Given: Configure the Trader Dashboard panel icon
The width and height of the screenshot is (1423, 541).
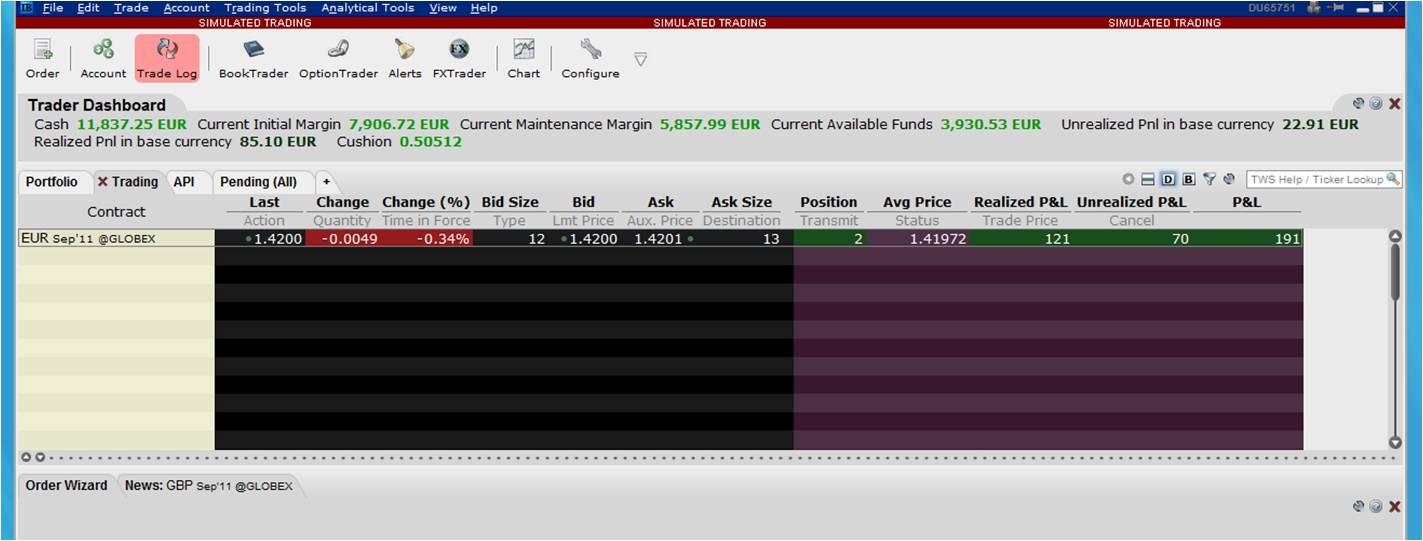Looking at the screenshot, I should coord(1358,103).
